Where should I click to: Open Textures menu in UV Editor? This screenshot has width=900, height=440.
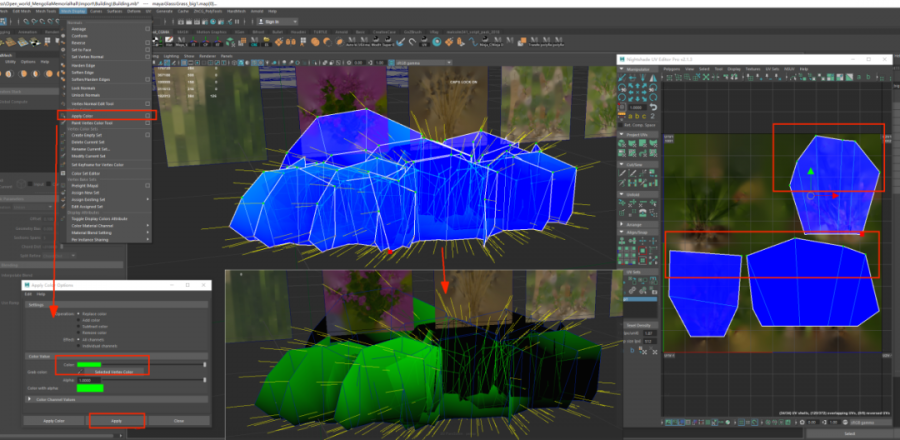coord(752,69)
